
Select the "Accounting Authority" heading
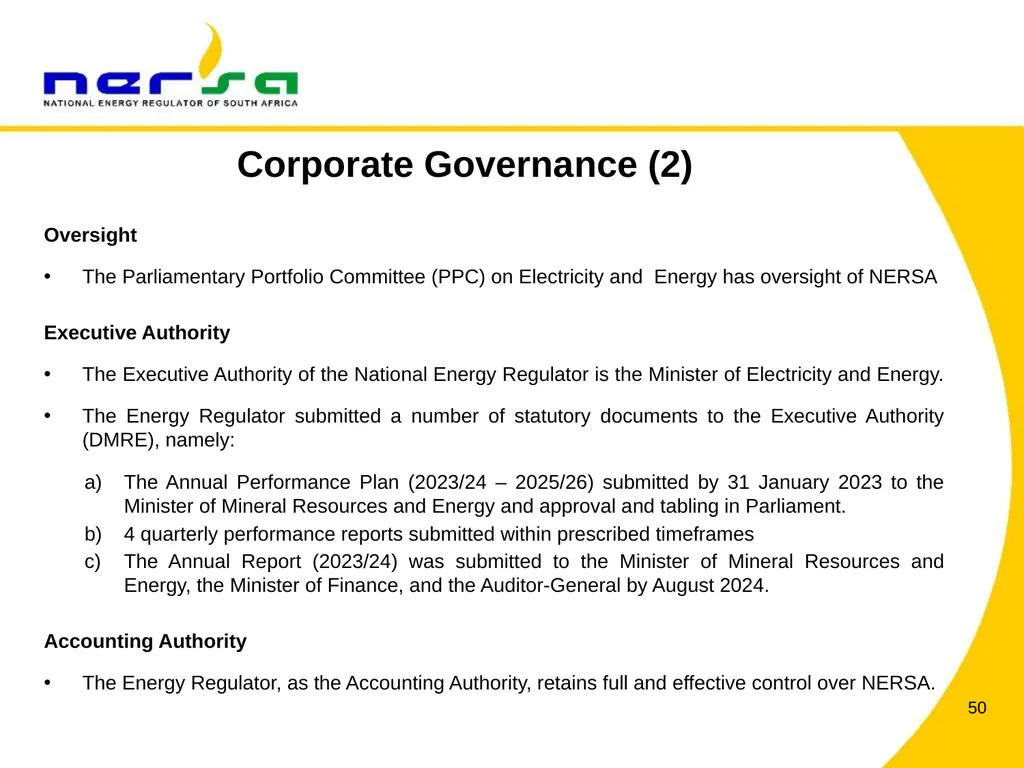[x=145, y=641]
